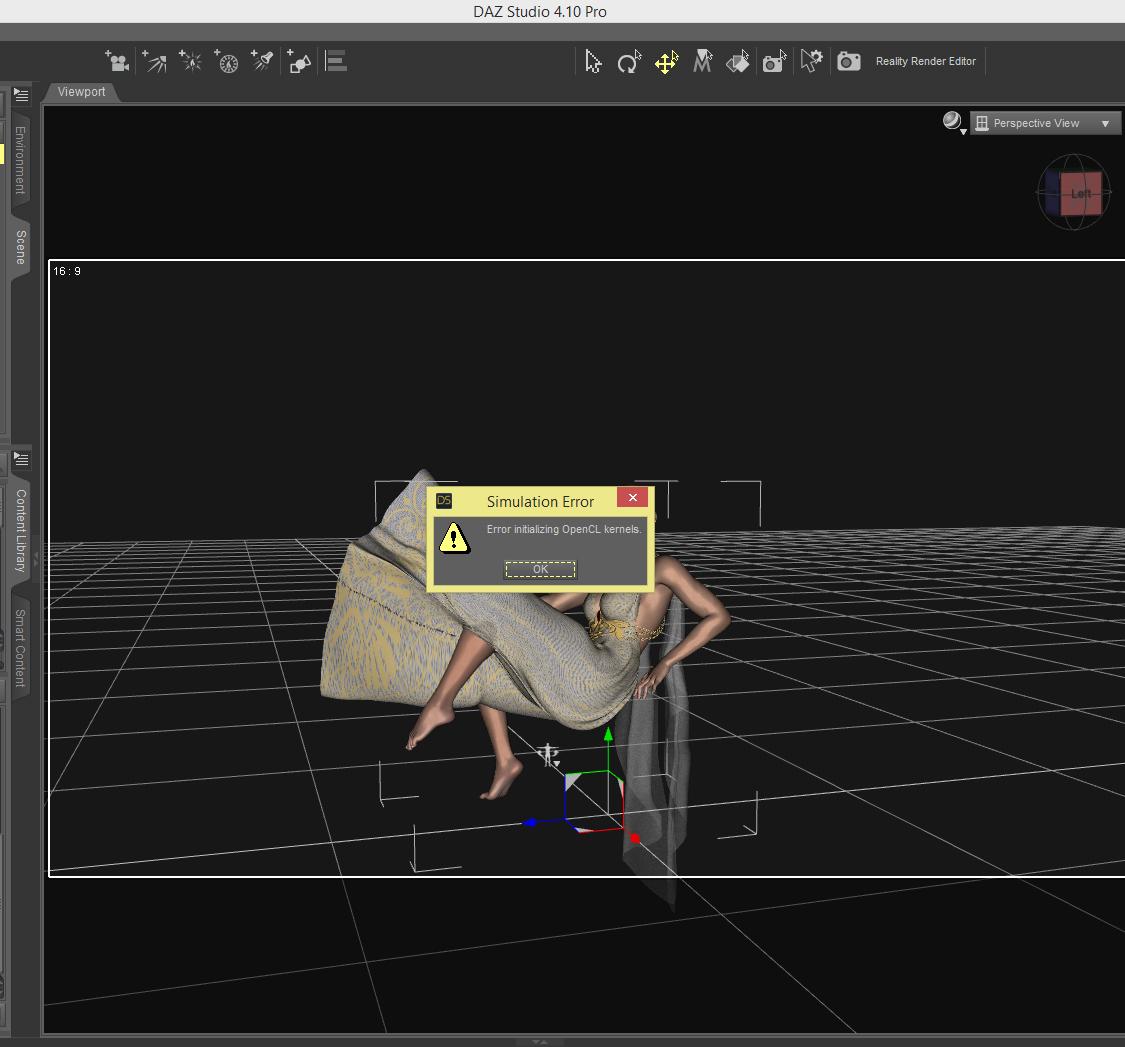Activate the Spot Render tool
This screenshot has width=1125, height=1047.
point(774,61)
